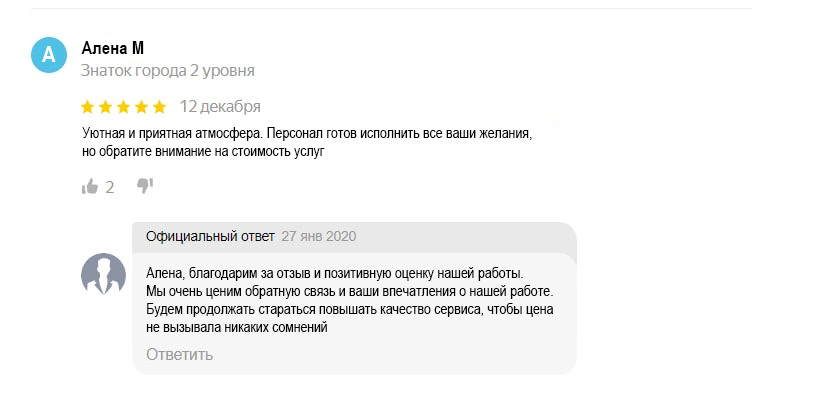The image size is (834, 398).
Task: Click review line "но обратите внимание на стоимость услуг"
Action: (x=203, y=152)
